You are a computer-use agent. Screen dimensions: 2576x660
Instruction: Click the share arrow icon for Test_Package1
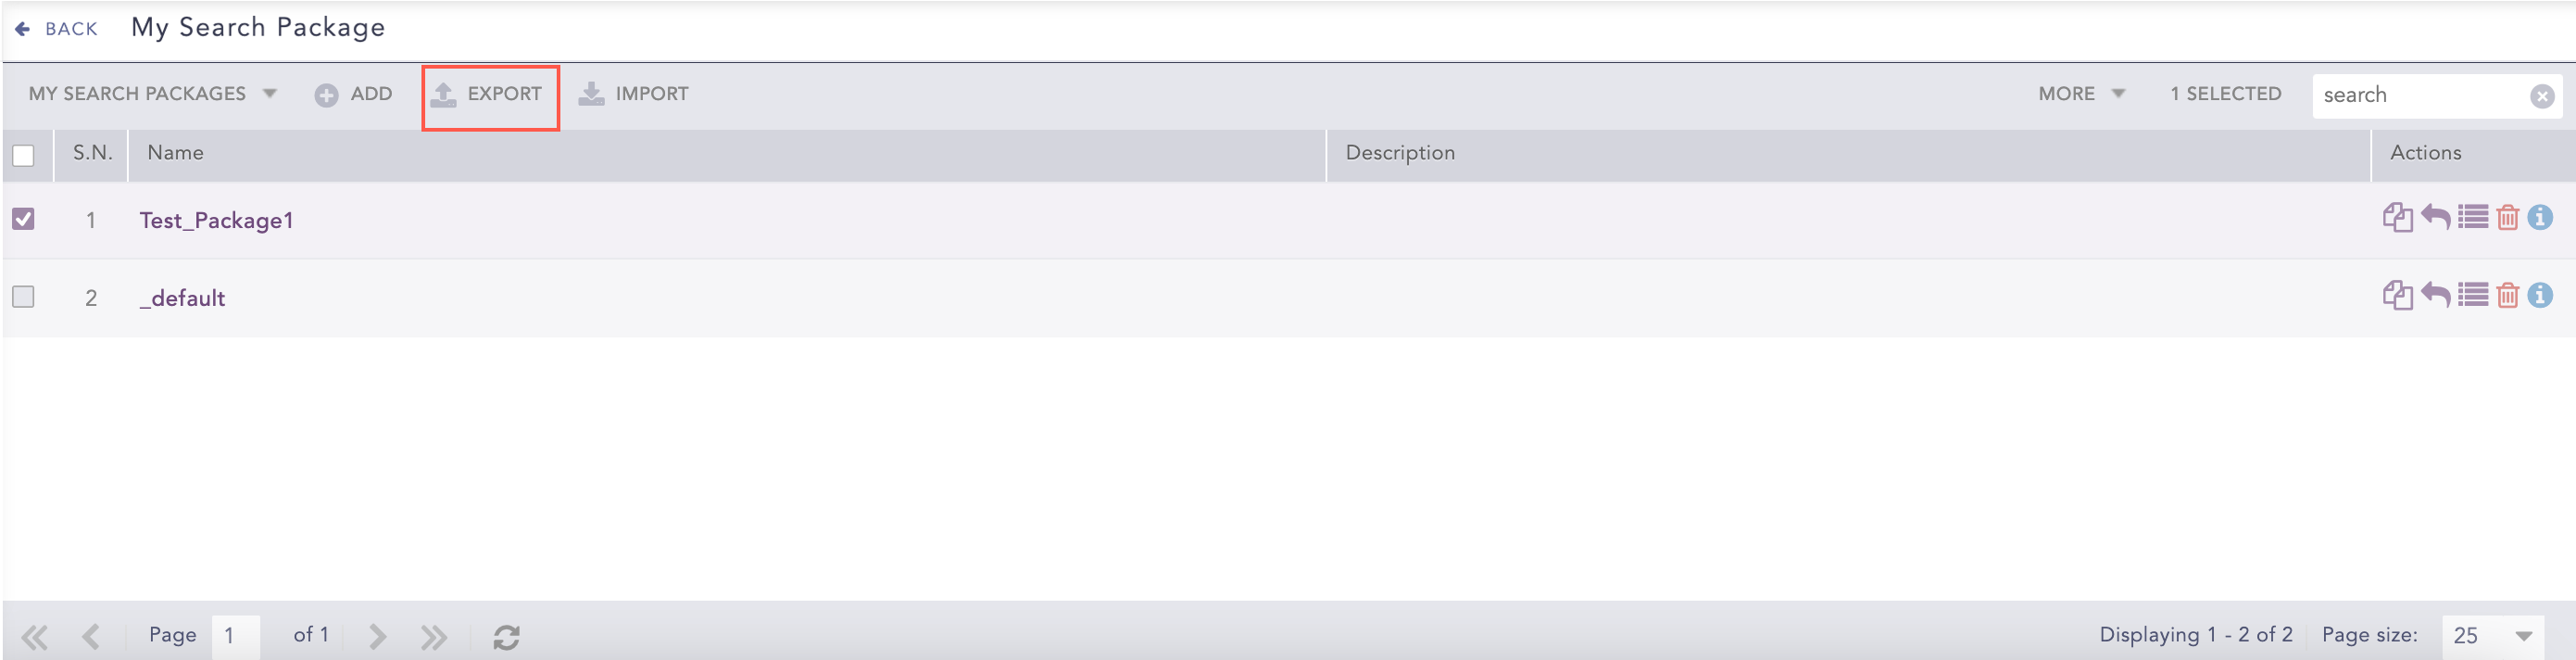[x=2435, y=217]
